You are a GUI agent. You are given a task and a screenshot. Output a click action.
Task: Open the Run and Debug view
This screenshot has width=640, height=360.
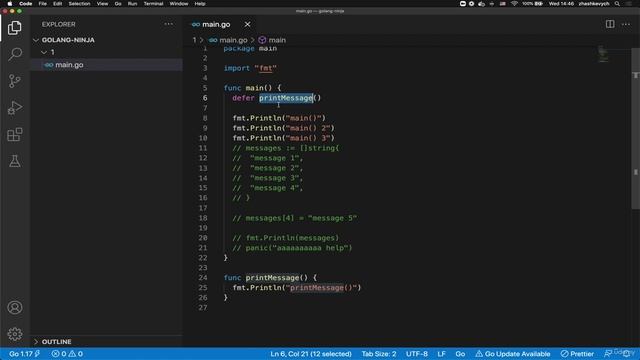coord(15,108)
